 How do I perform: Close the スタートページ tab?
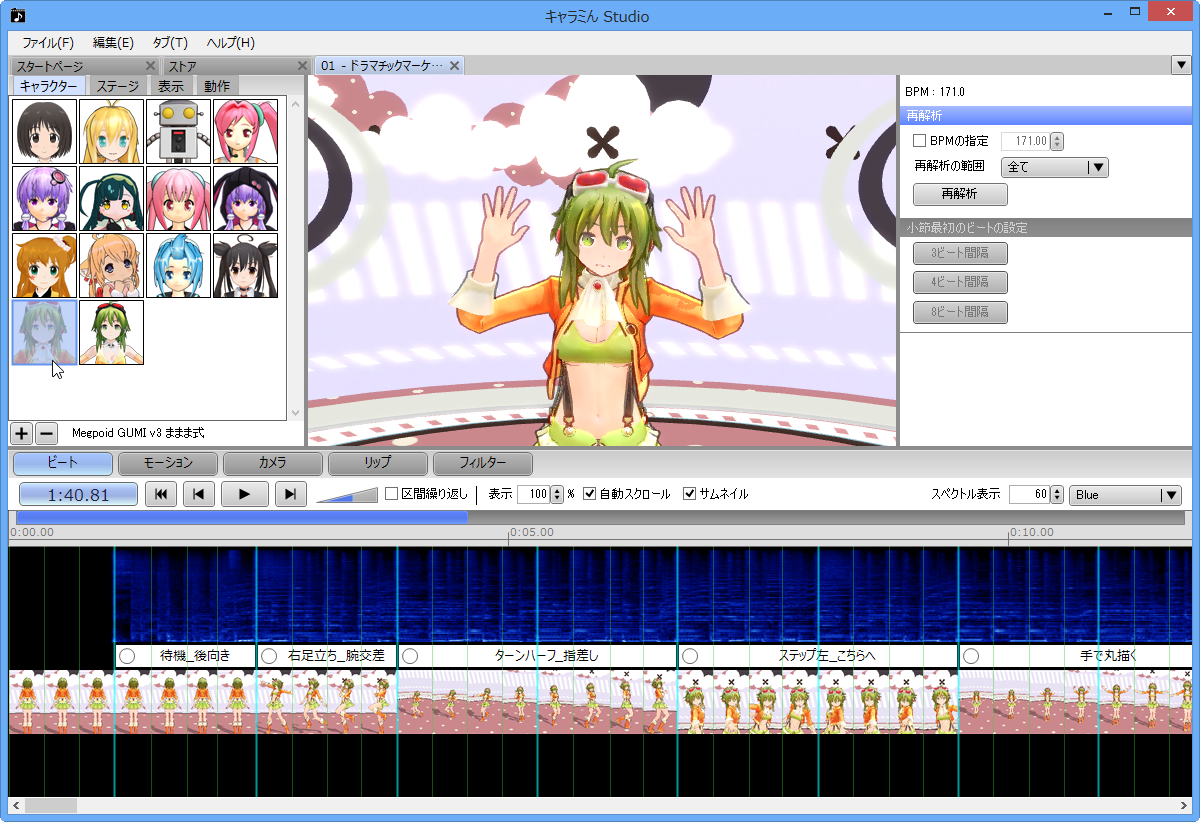coord(150,66)
